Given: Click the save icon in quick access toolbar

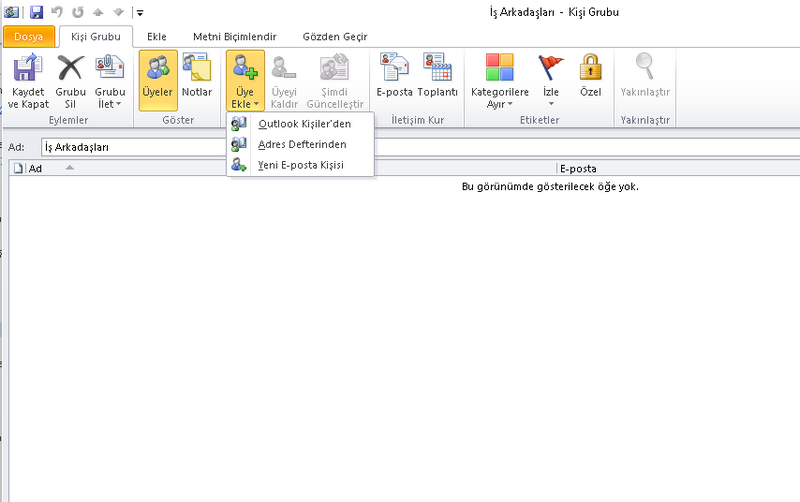Looking at the screenshot, I should (36, 12).
